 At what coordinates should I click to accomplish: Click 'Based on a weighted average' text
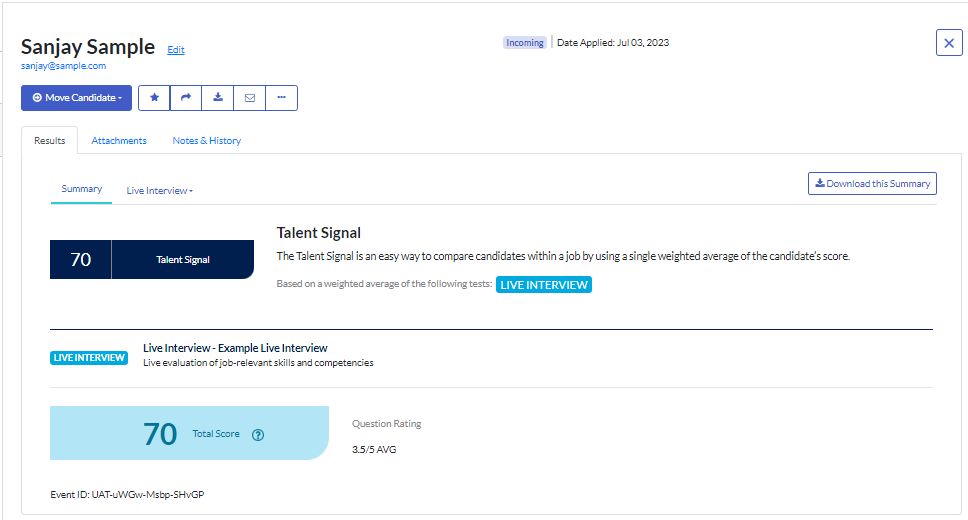point(384,283)
